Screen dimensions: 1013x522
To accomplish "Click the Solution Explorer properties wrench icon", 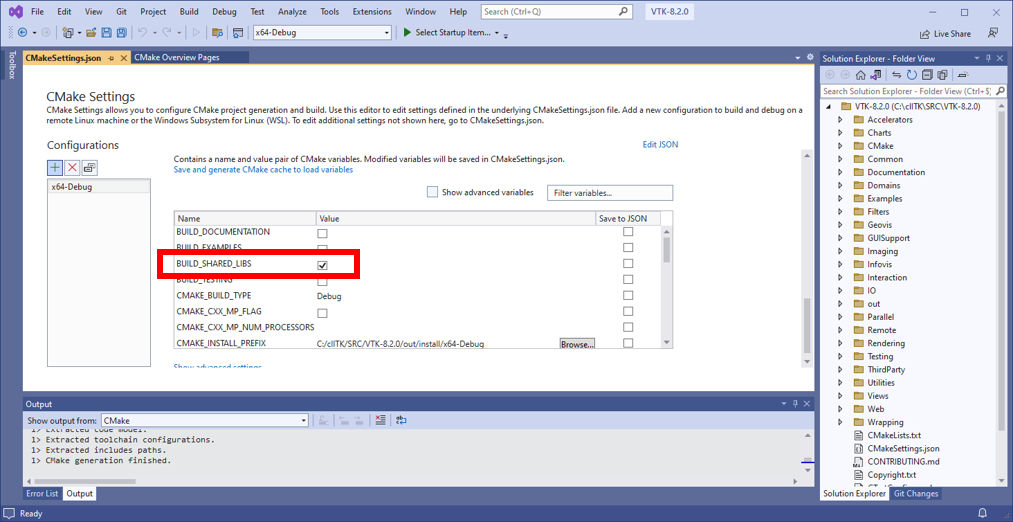I will click(x=963, y=75).
